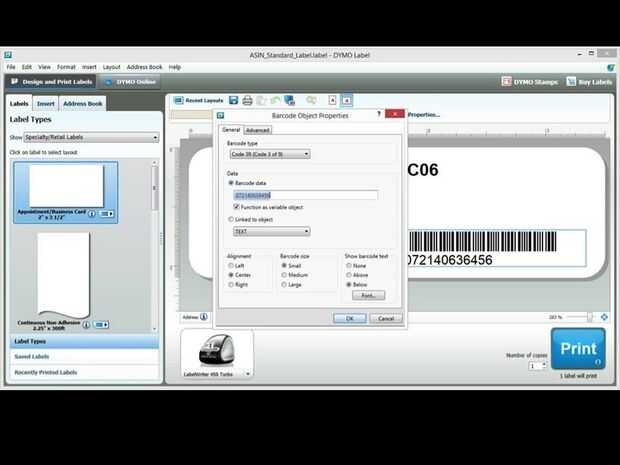Select the Appointment/Business Card label thumbnail
The image size is (620, 465).
pyautogui.click(x=66, y=192)
